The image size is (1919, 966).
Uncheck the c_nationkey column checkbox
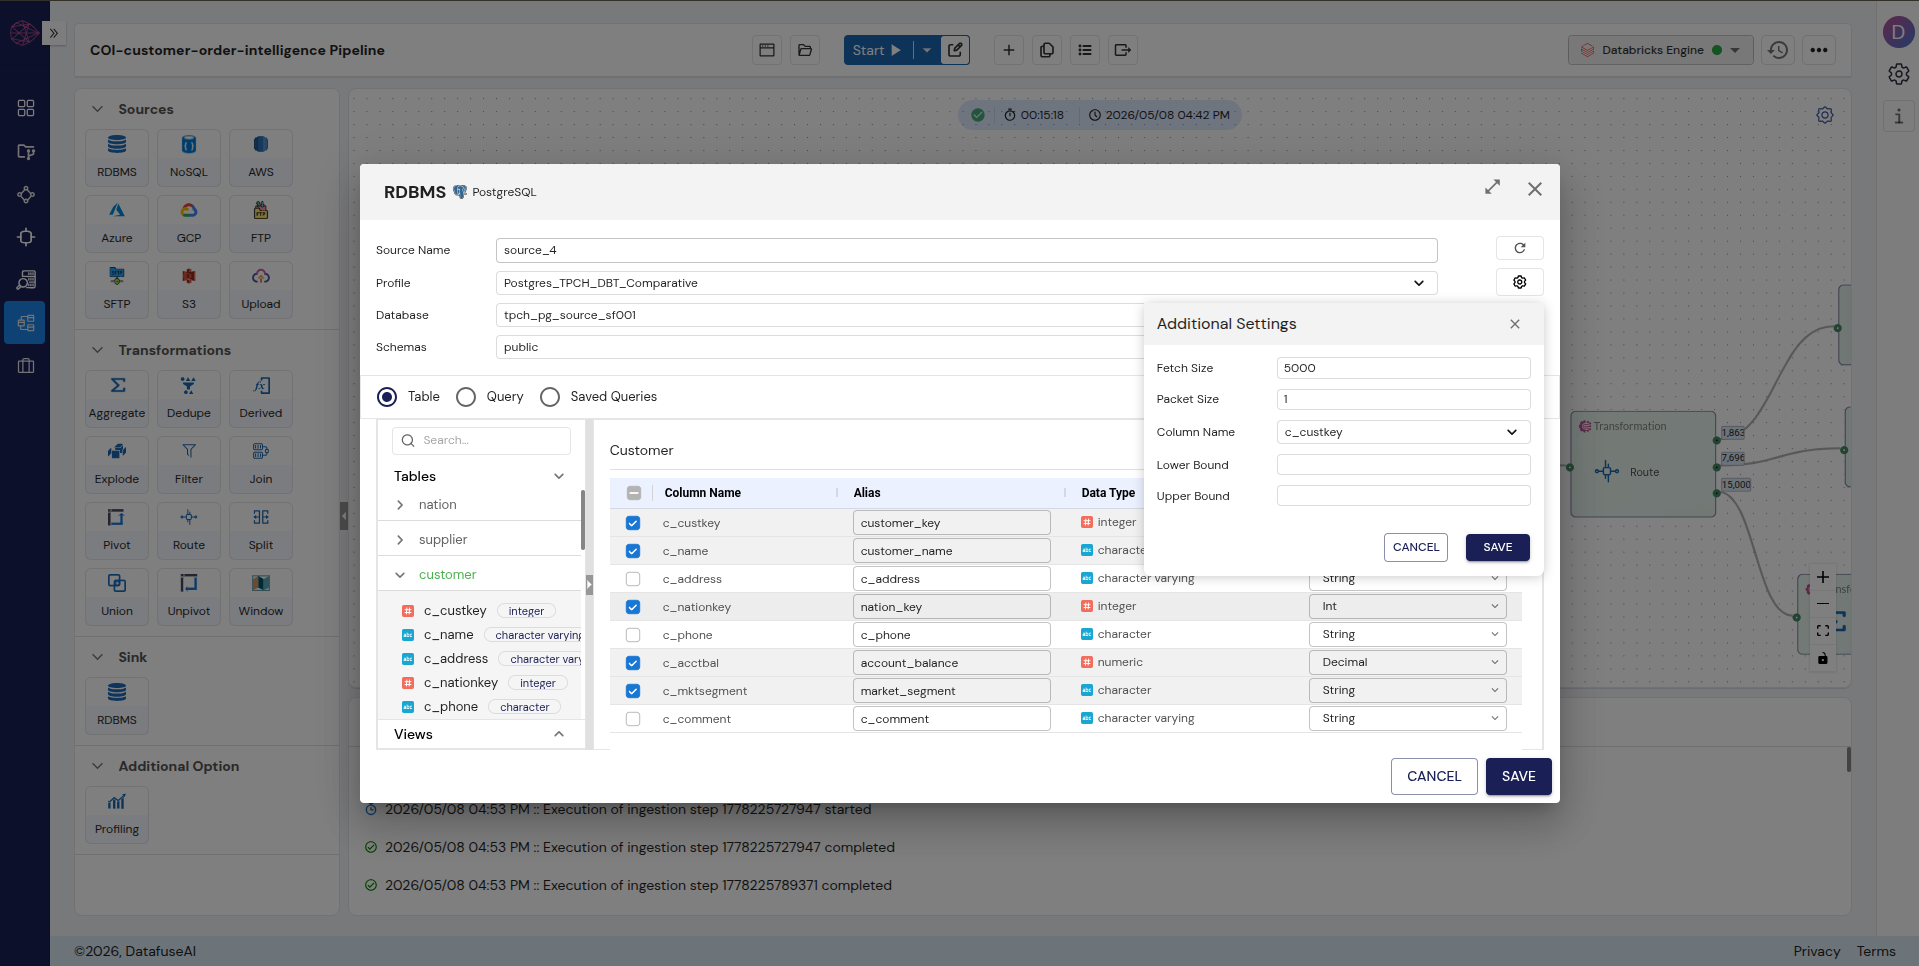click(x=633, y=607)
